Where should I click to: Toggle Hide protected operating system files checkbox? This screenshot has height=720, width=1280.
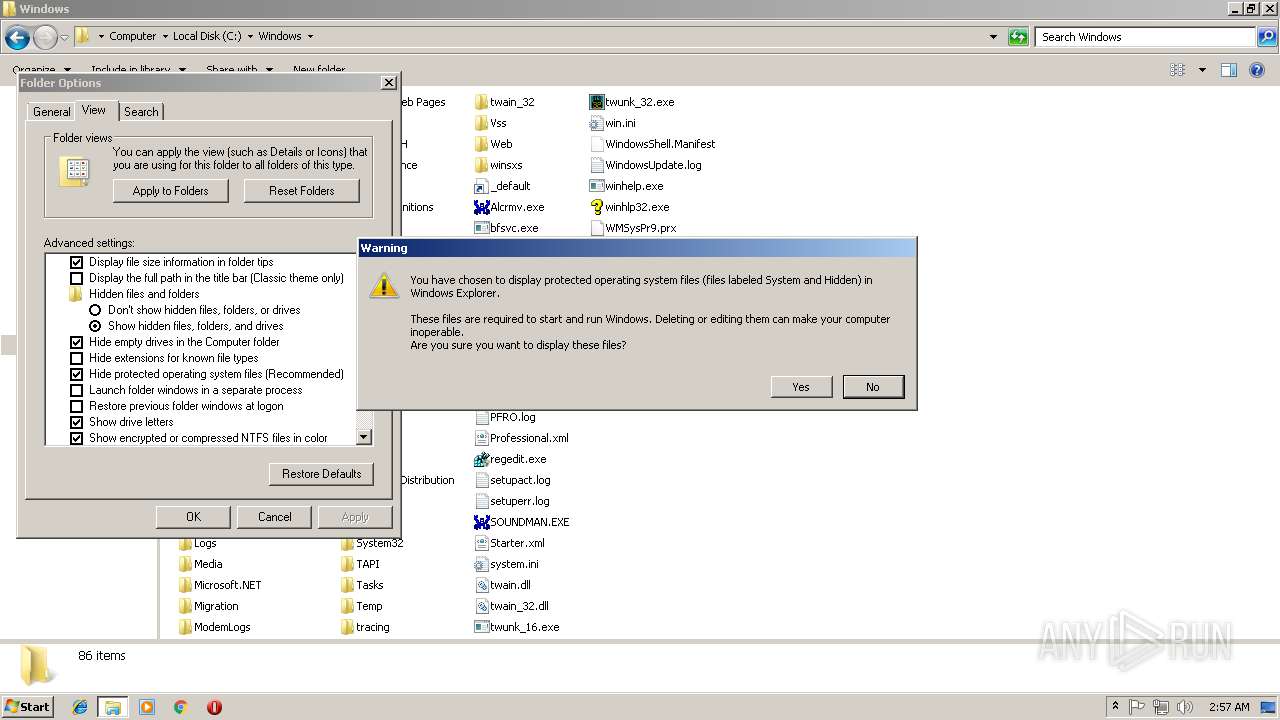click(76, 374)
